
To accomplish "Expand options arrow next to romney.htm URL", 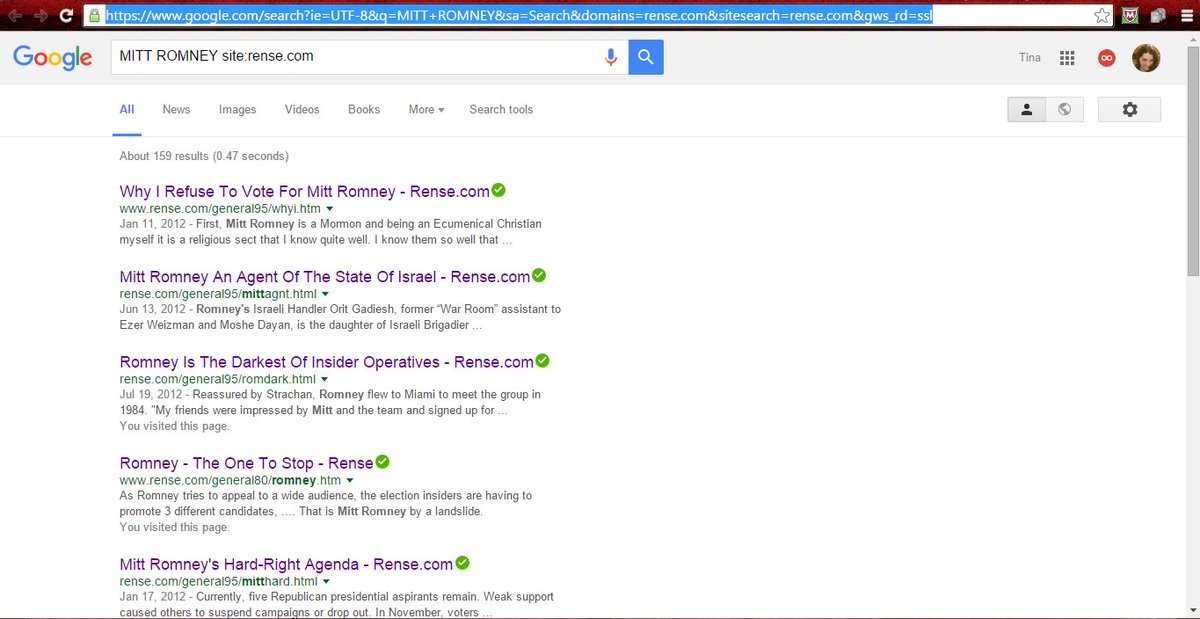I will click(x=350, y=481).
